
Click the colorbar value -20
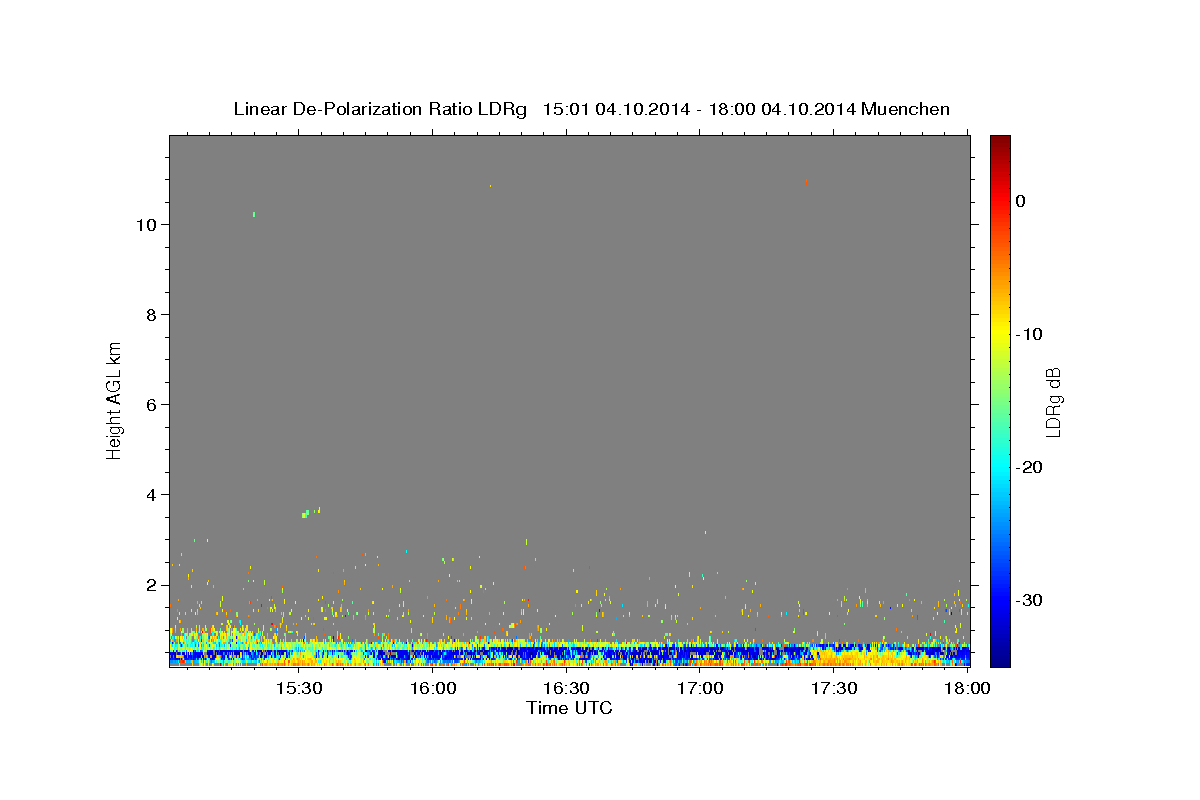click(1029, 467)
